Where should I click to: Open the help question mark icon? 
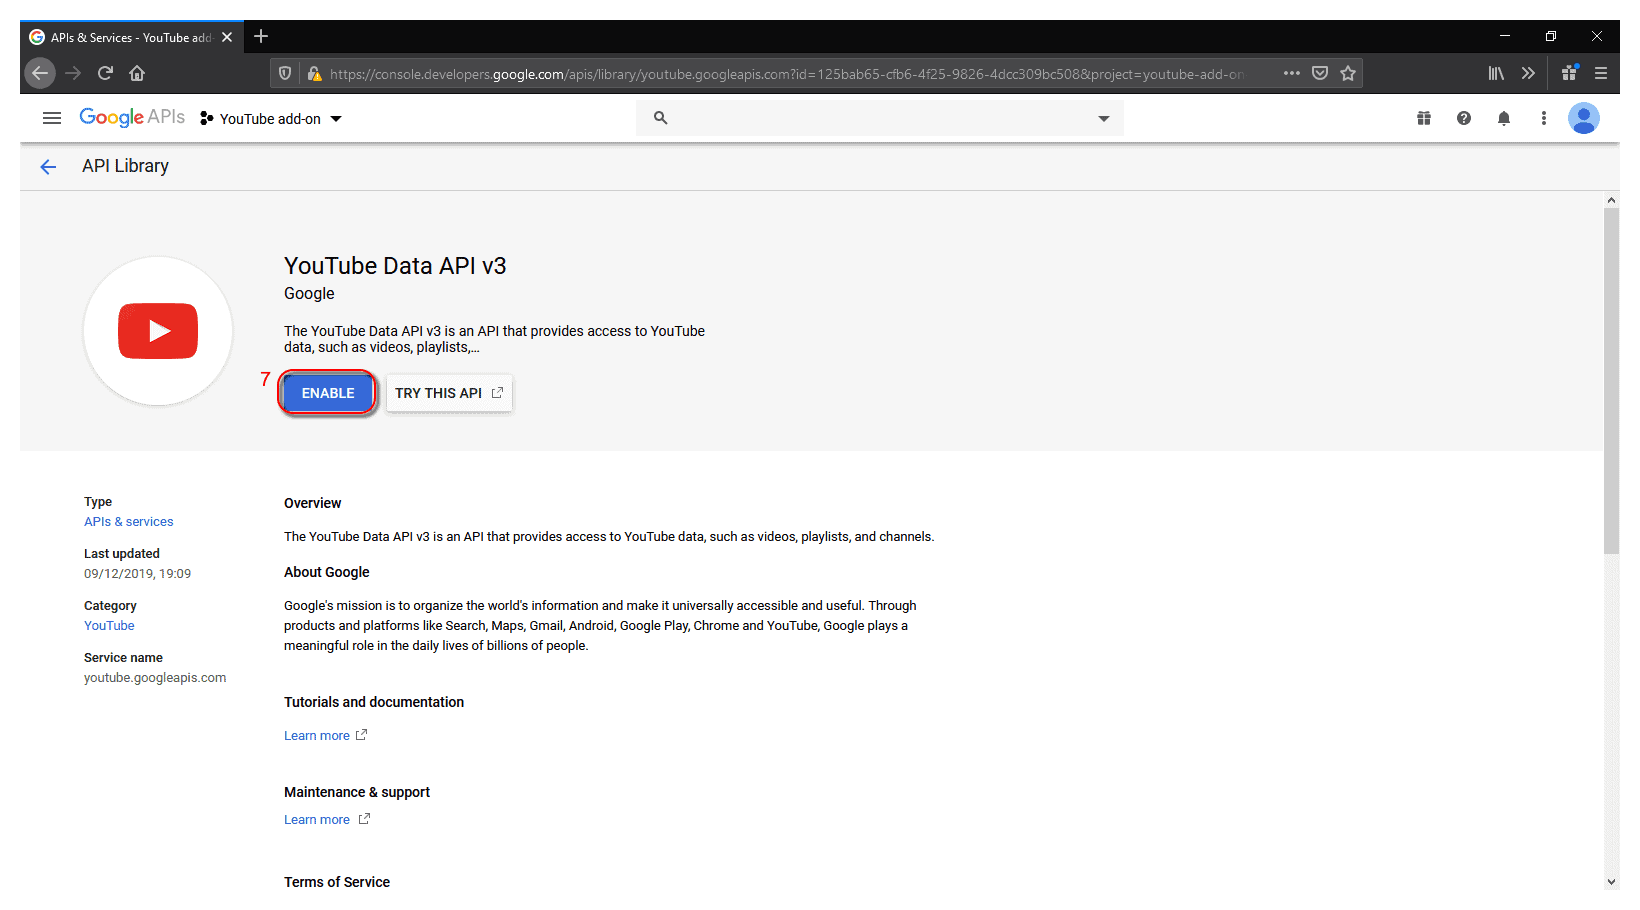[1463, 118]
